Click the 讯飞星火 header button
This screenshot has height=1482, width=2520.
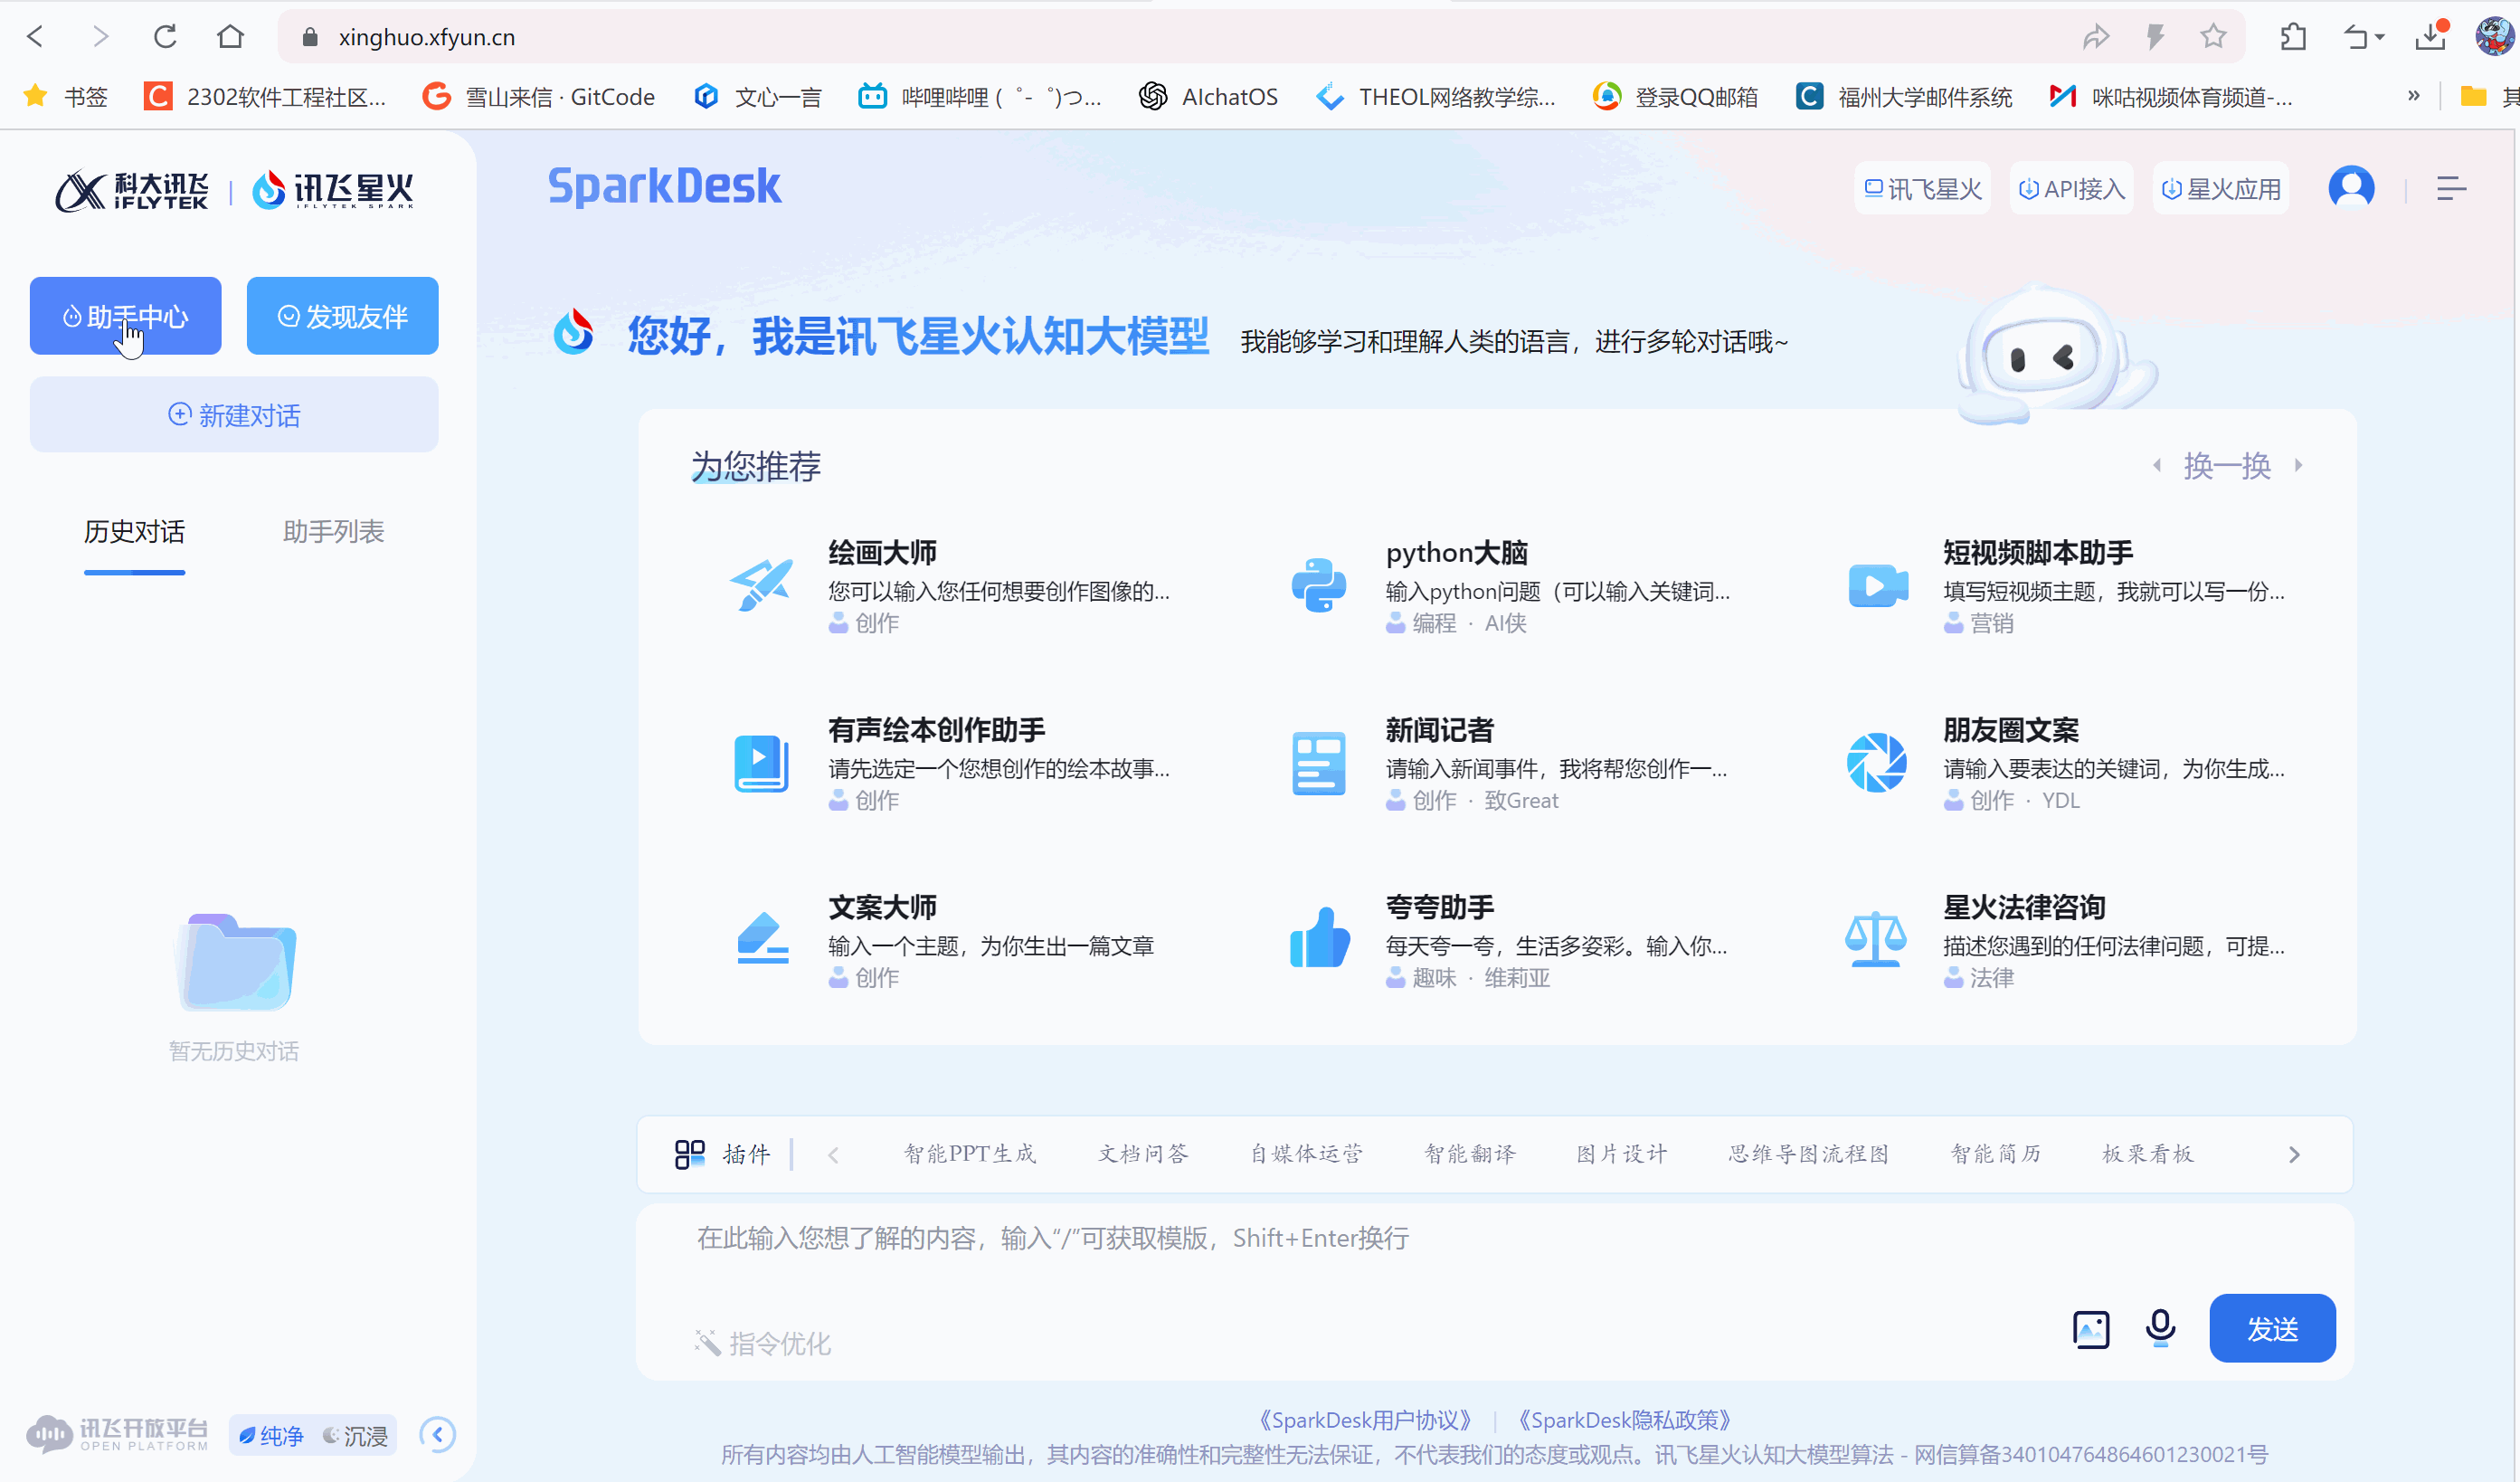pyautogui.click(x=1922, y=188)
